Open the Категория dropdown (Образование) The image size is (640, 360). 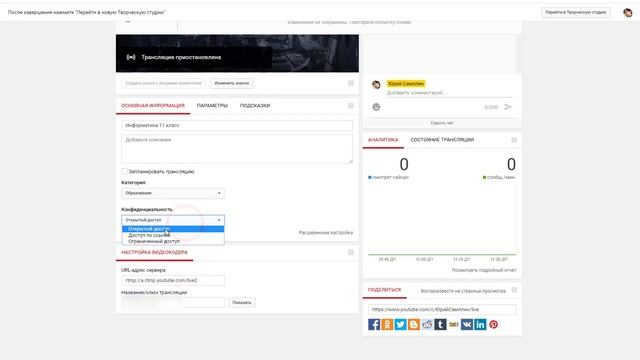pos(173,193)
